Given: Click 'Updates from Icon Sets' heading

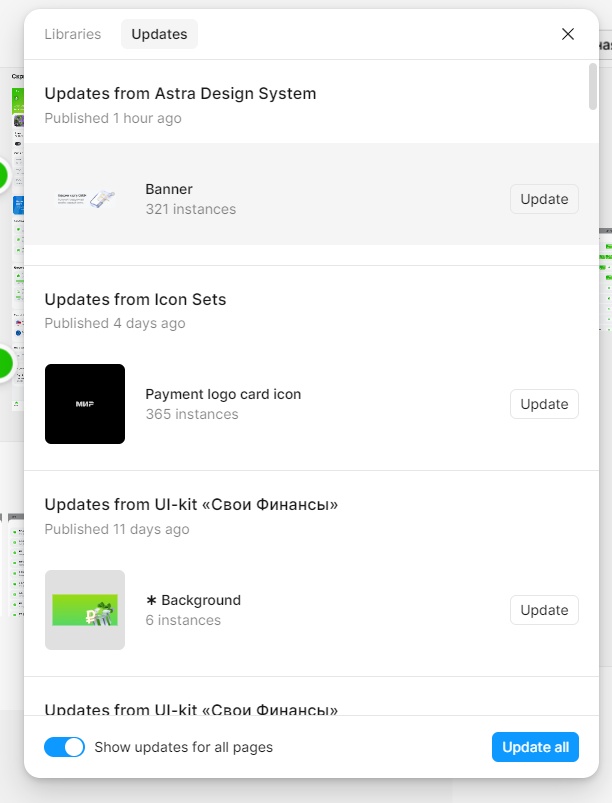Looking at the screenshot, I should (x=135, y=300).
